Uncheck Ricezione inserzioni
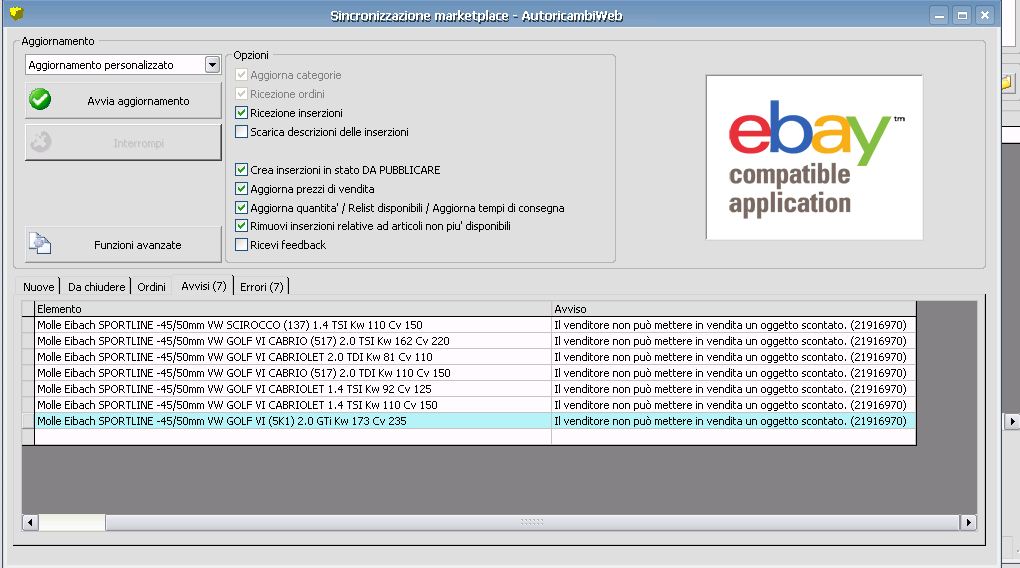The image size is (1020, 568). coord(241,113)
